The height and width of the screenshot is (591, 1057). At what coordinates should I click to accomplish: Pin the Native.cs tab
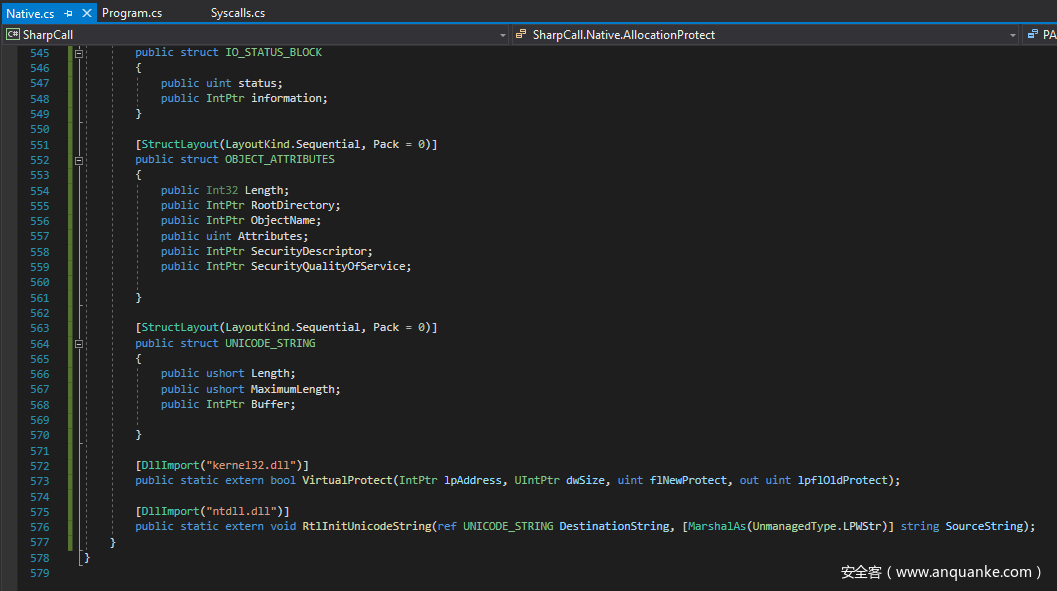pyautogui.click(x=68, y=13)
